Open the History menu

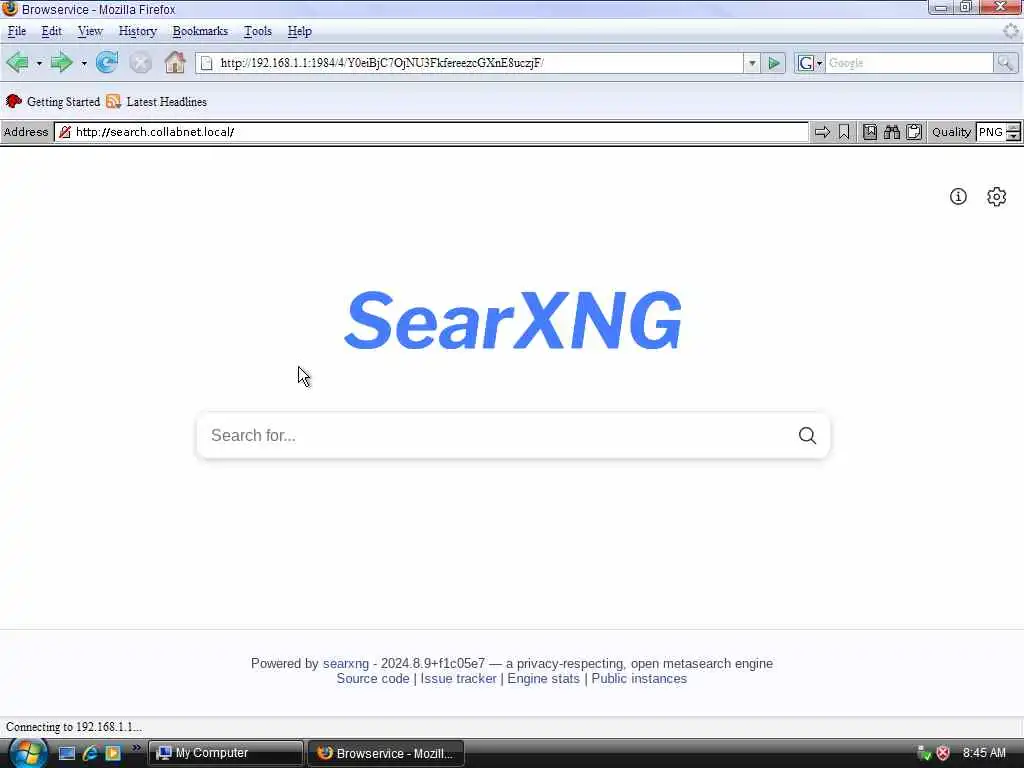pyautogui.click(x=138, y=31)
